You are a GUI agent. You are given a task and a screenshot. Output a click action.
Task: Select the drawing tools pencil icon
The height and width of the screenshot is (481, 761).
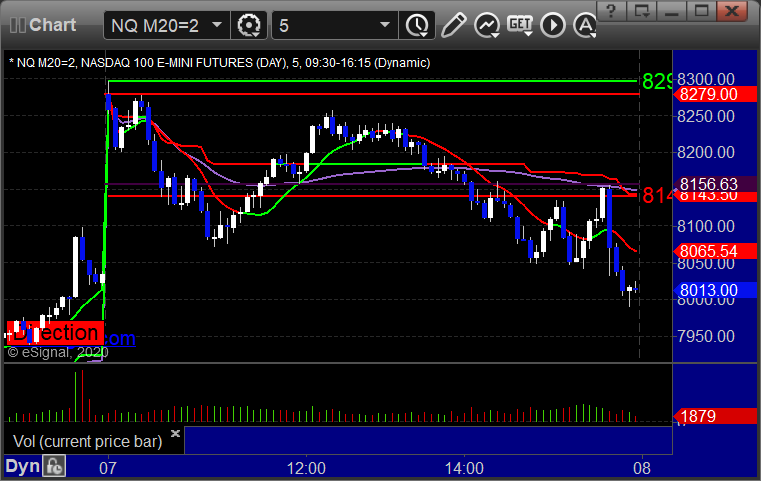tap(453, 25)
